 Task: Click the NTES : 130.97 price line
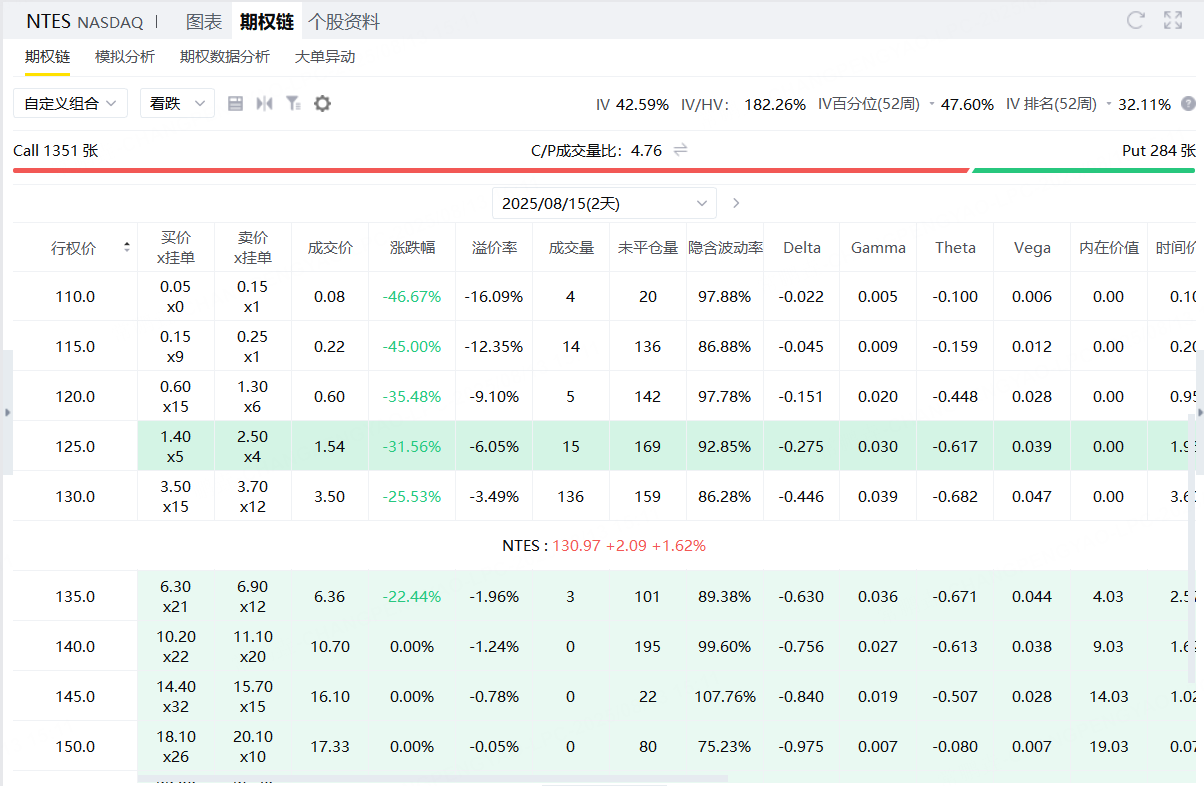[x=604, y=546]
